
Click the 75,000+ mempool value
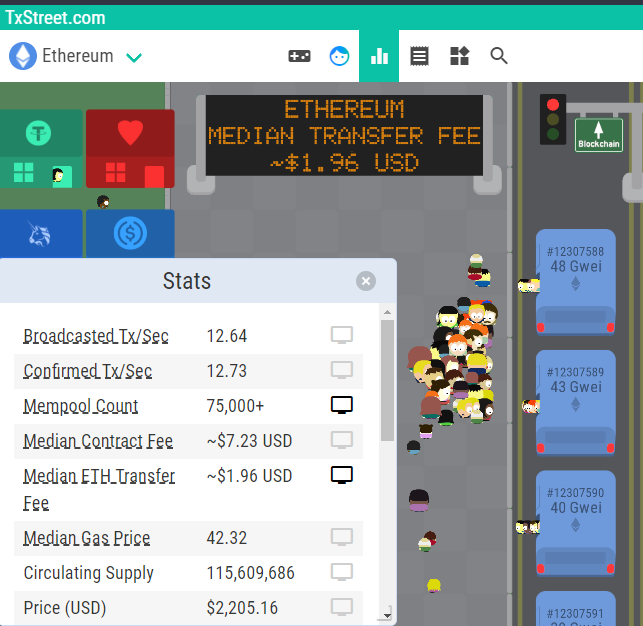(235, 406)
